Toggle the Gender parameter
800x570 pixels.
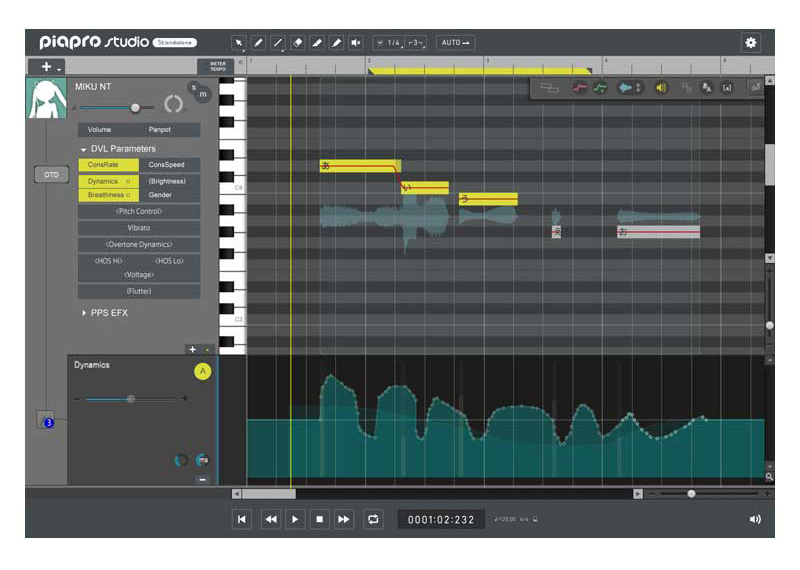tap(169, 195)
